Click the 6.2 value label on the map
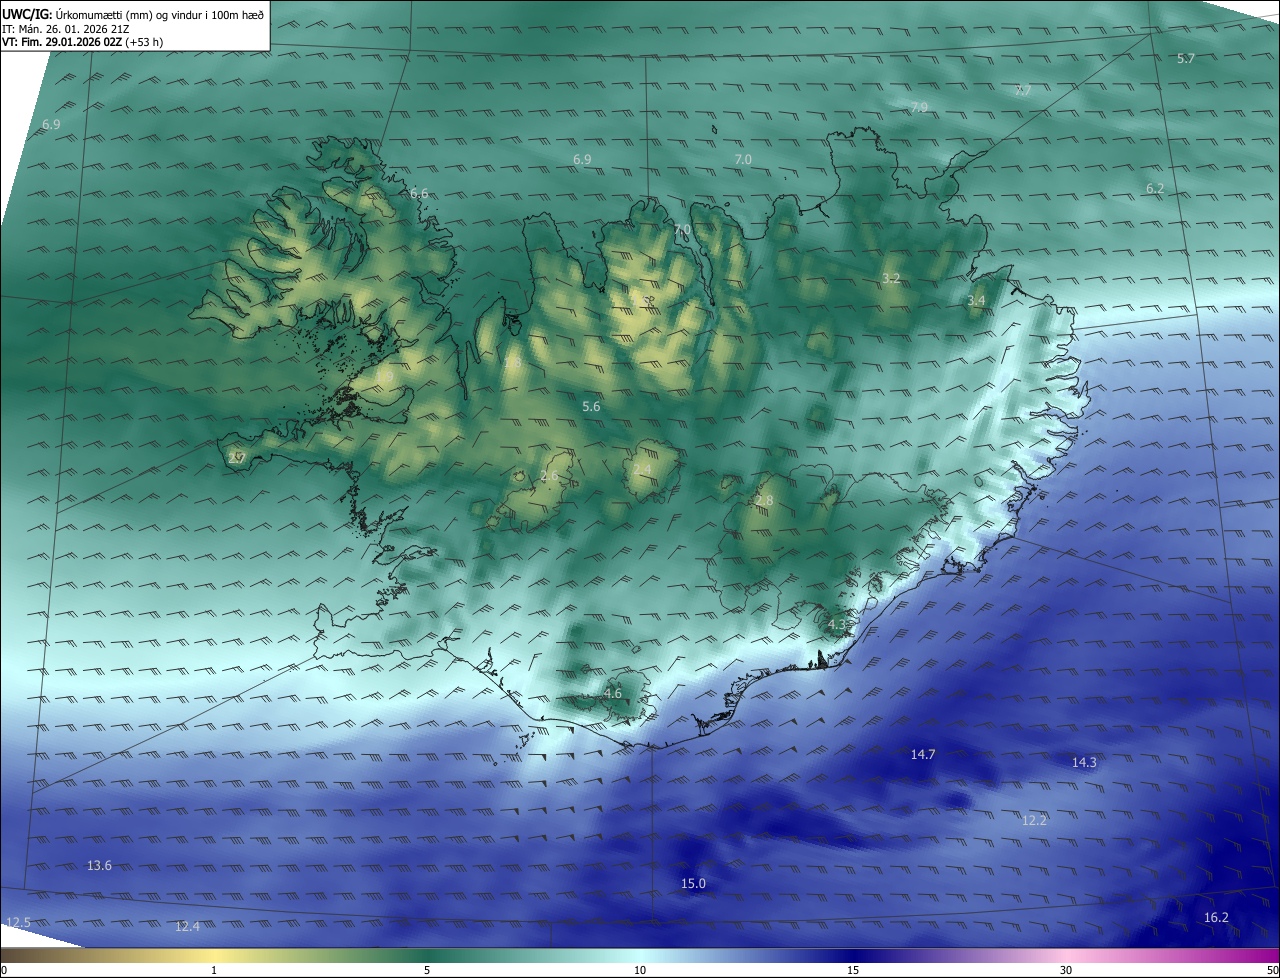1280x978 pixels. (1155, 189)
